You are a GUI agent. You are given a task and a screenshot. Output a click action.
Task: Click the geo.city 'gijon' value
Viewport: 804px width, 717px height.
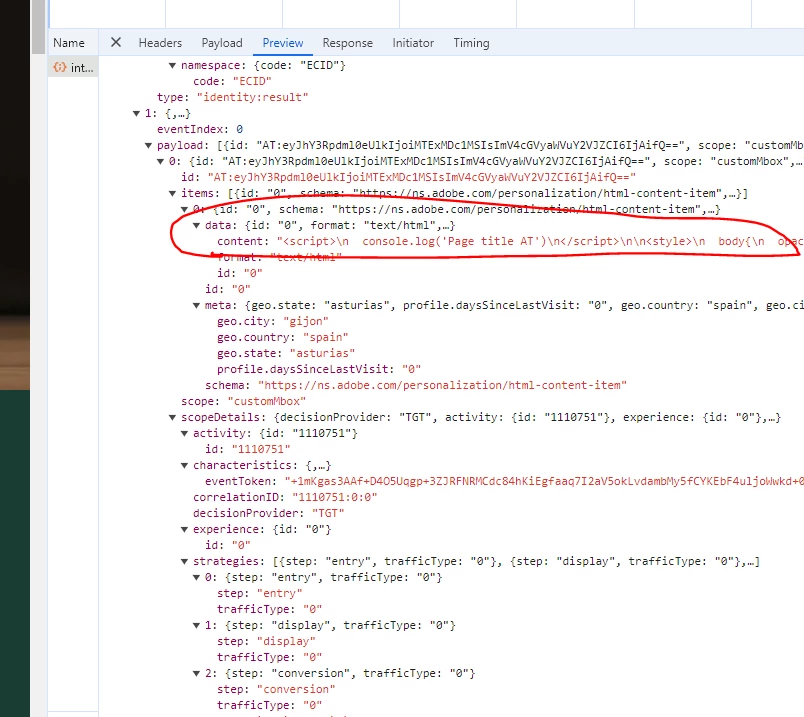[306, 321]
